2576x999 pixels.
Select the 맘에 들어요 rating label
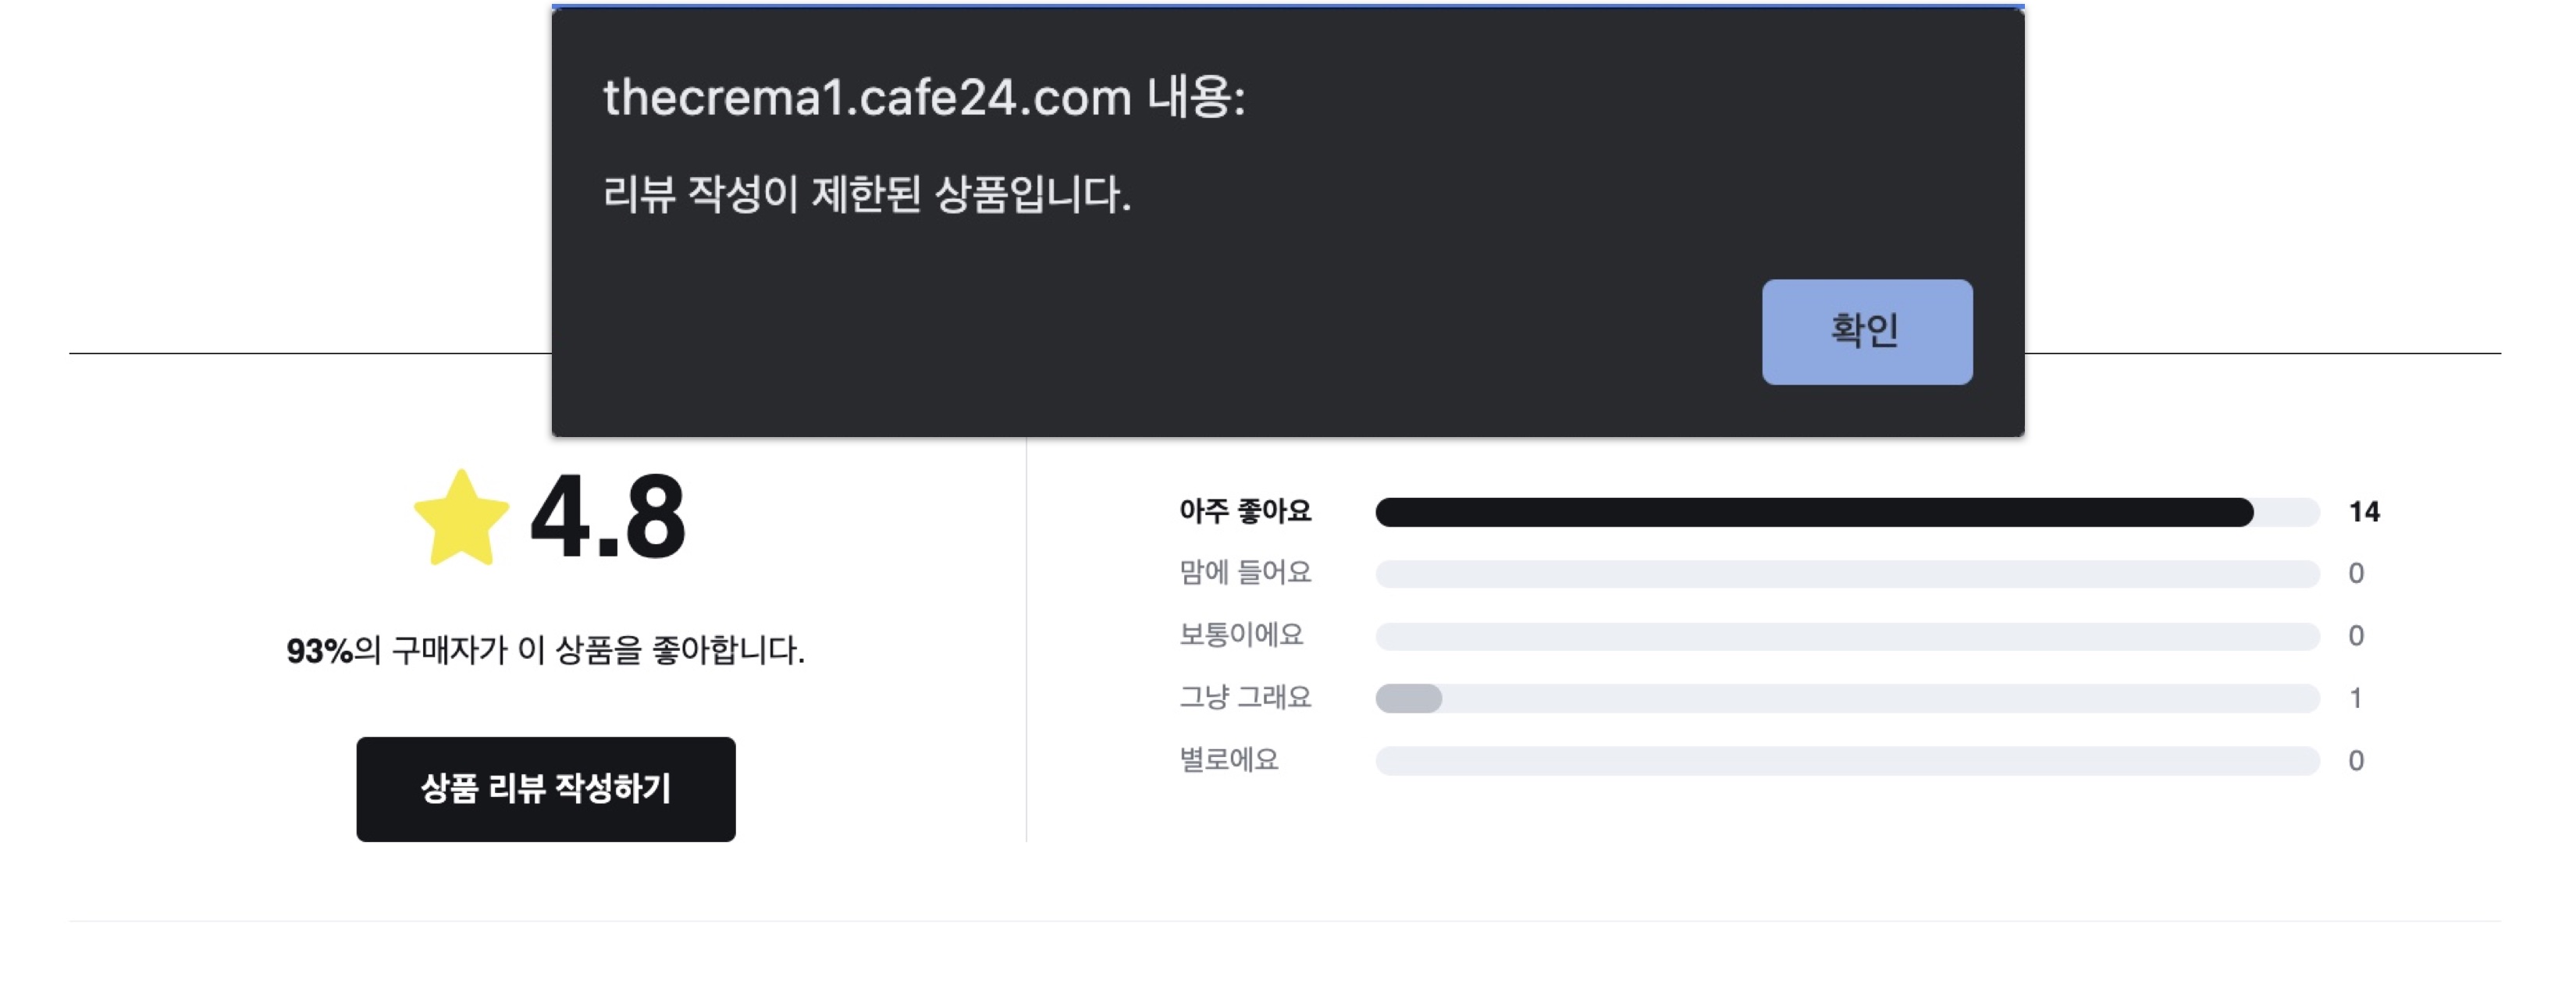1244,573
